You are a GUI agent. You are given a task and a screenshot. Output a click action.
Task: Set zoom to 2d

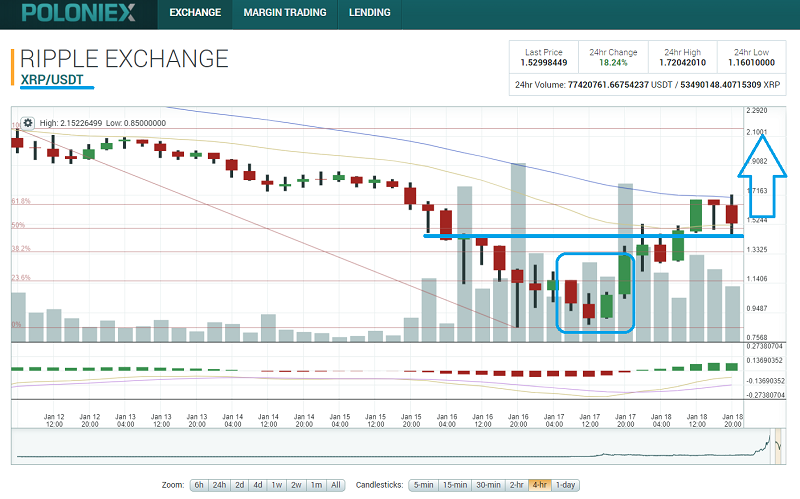pos(240,485)
